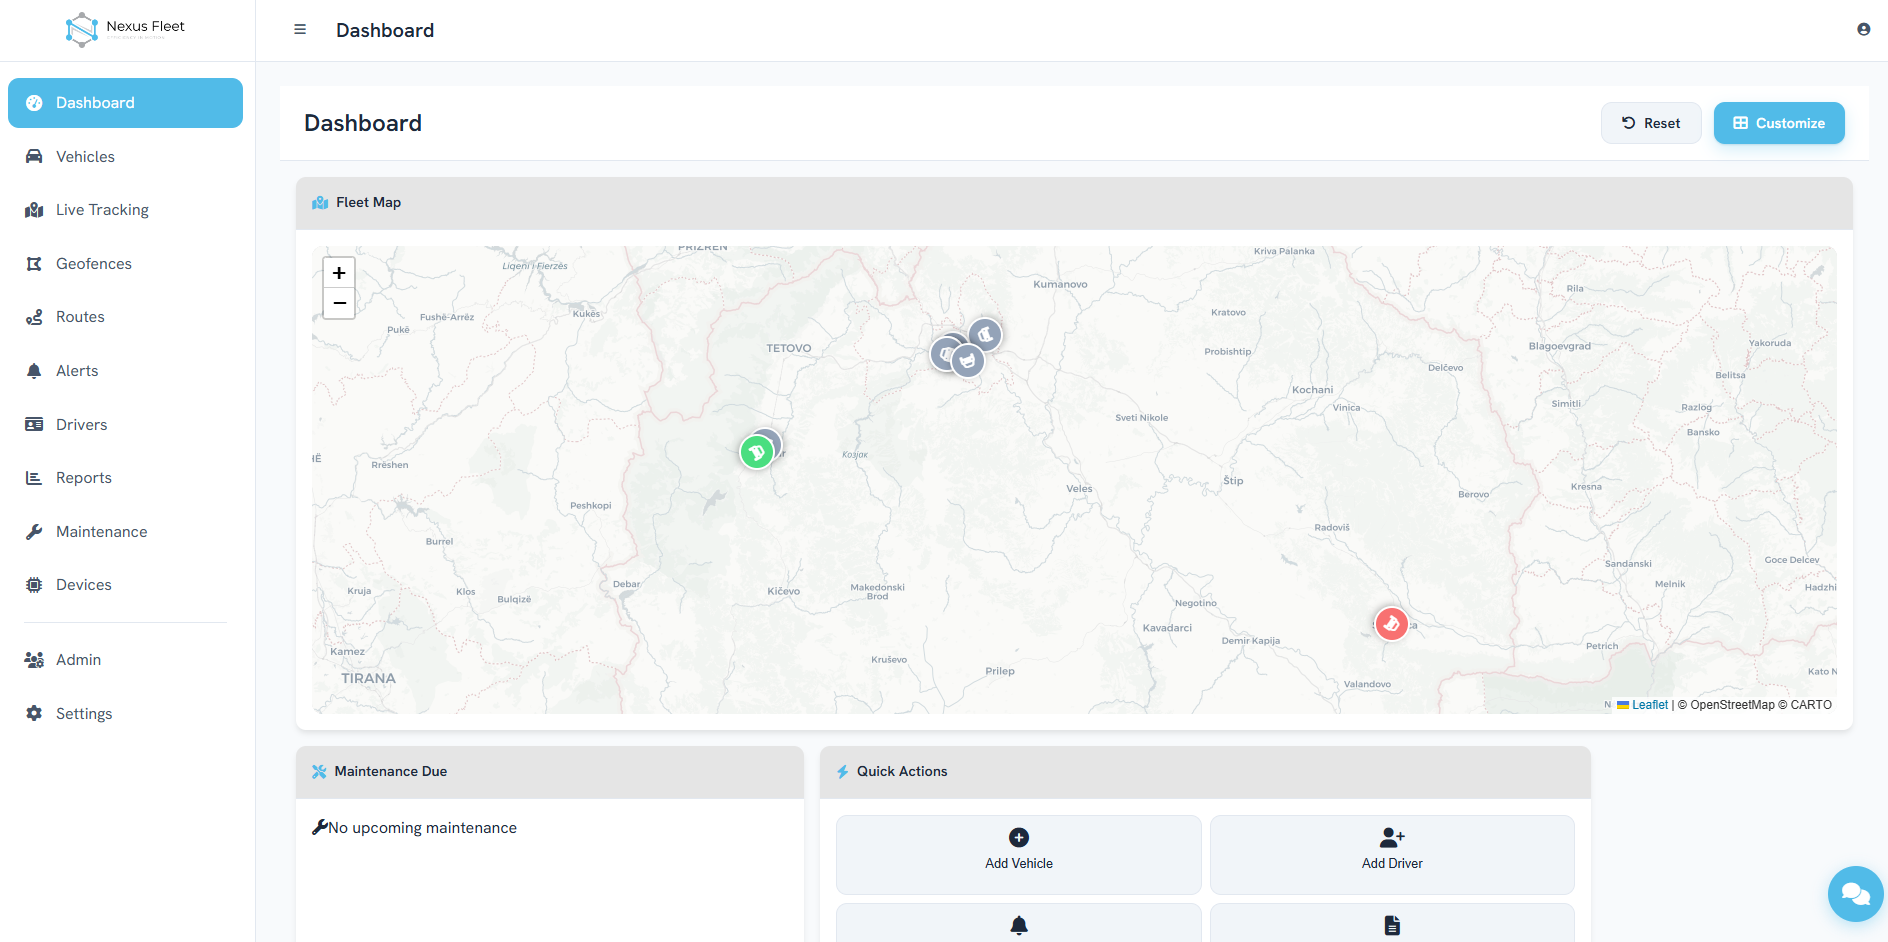
Task: Open Alerts in sidebar
Action: click(x=125, y=371)
